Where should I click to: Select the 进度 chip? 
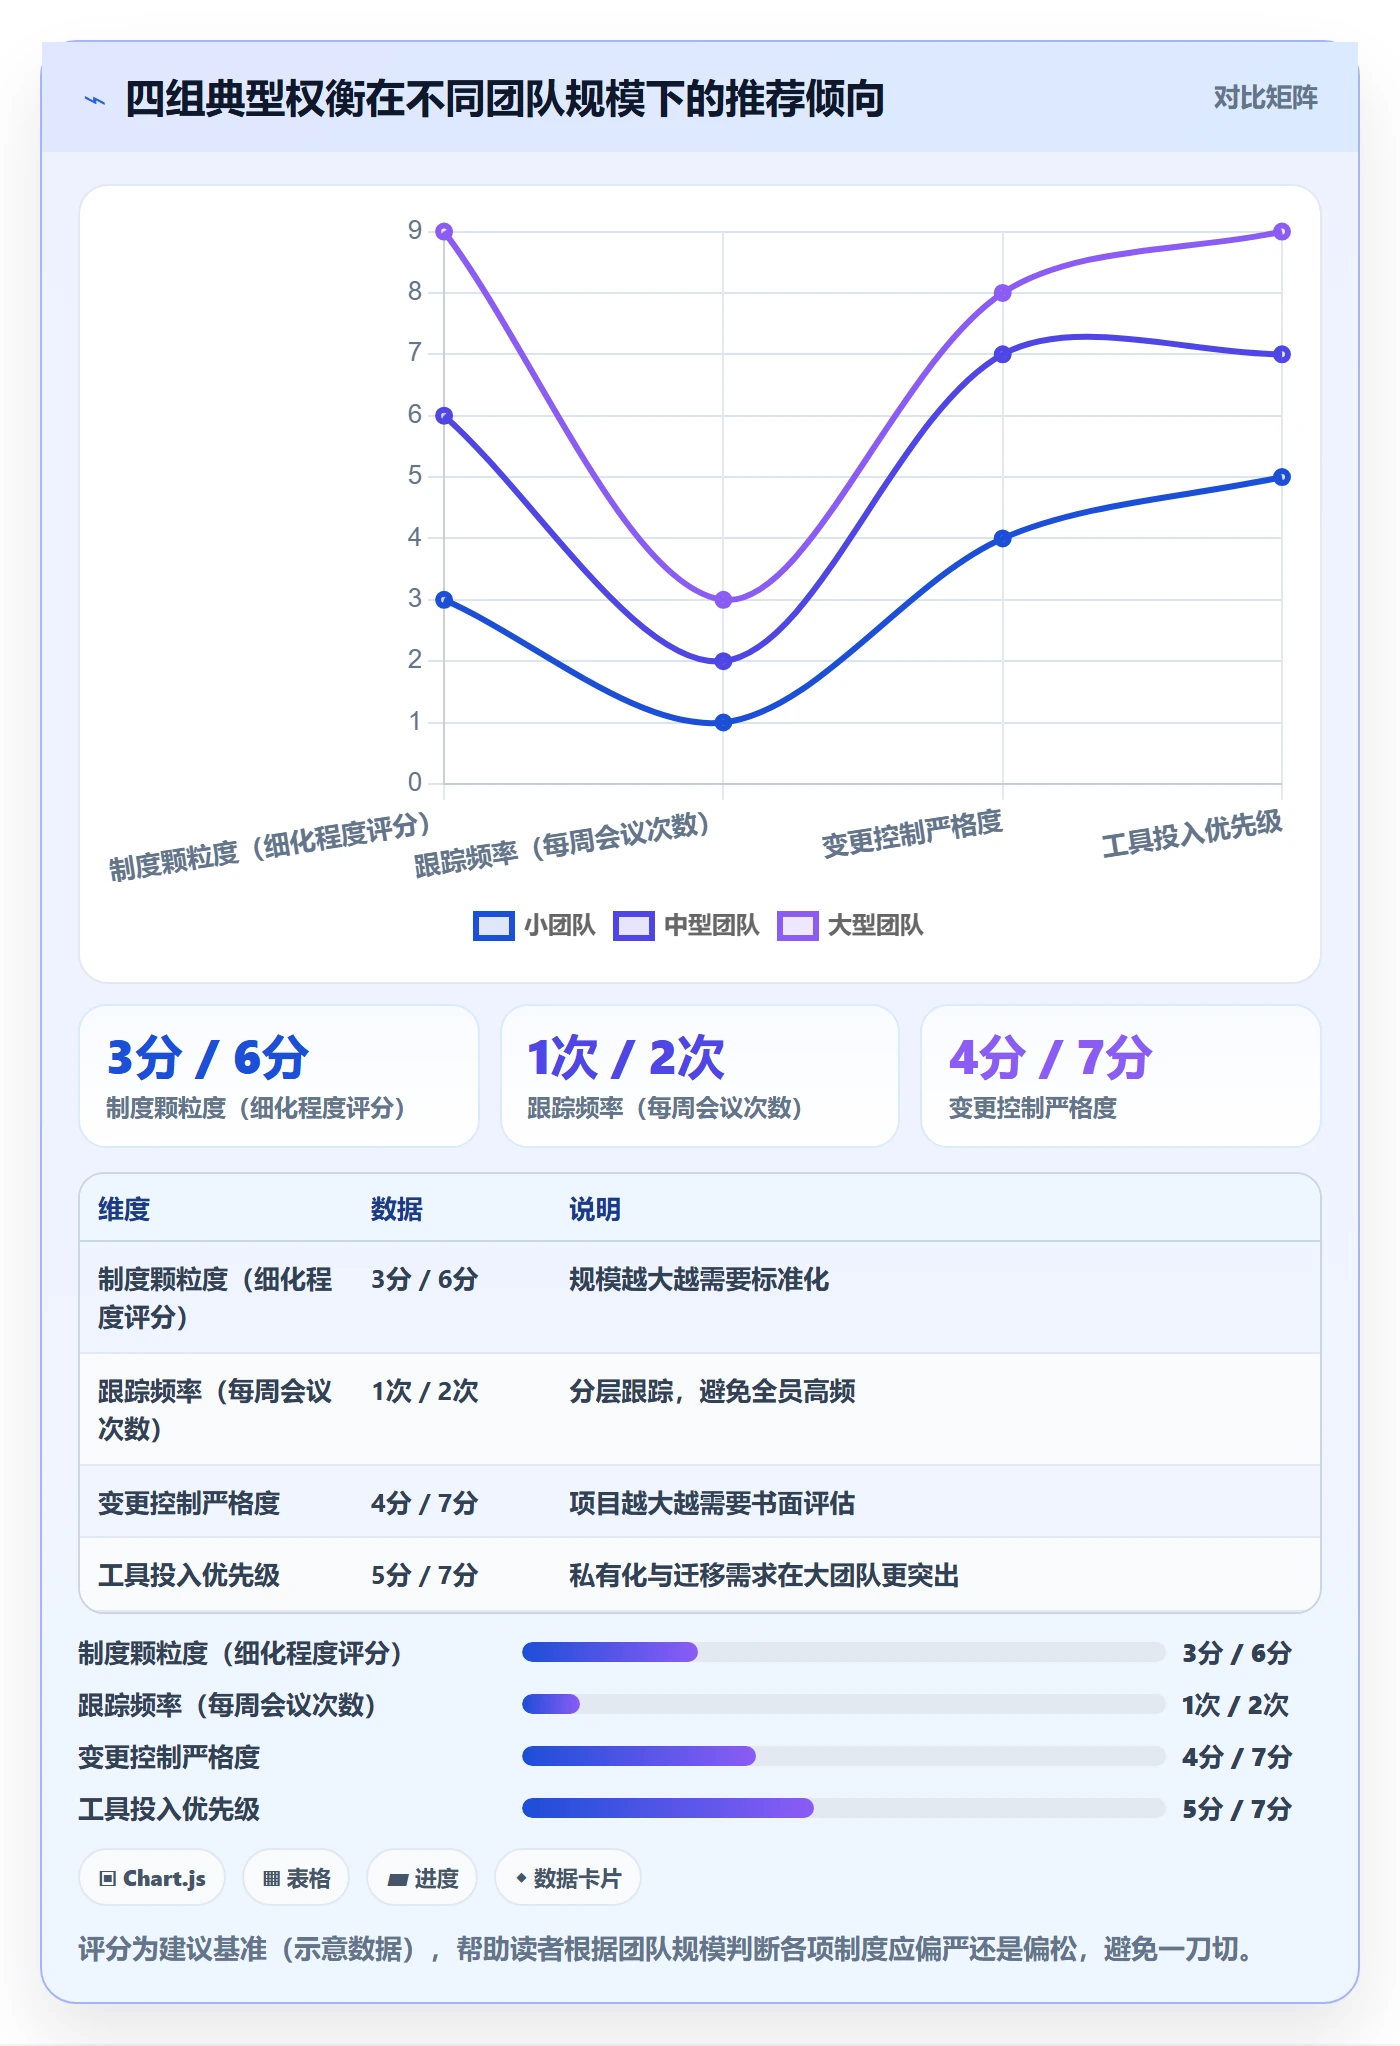click(x=422, y=1878)
